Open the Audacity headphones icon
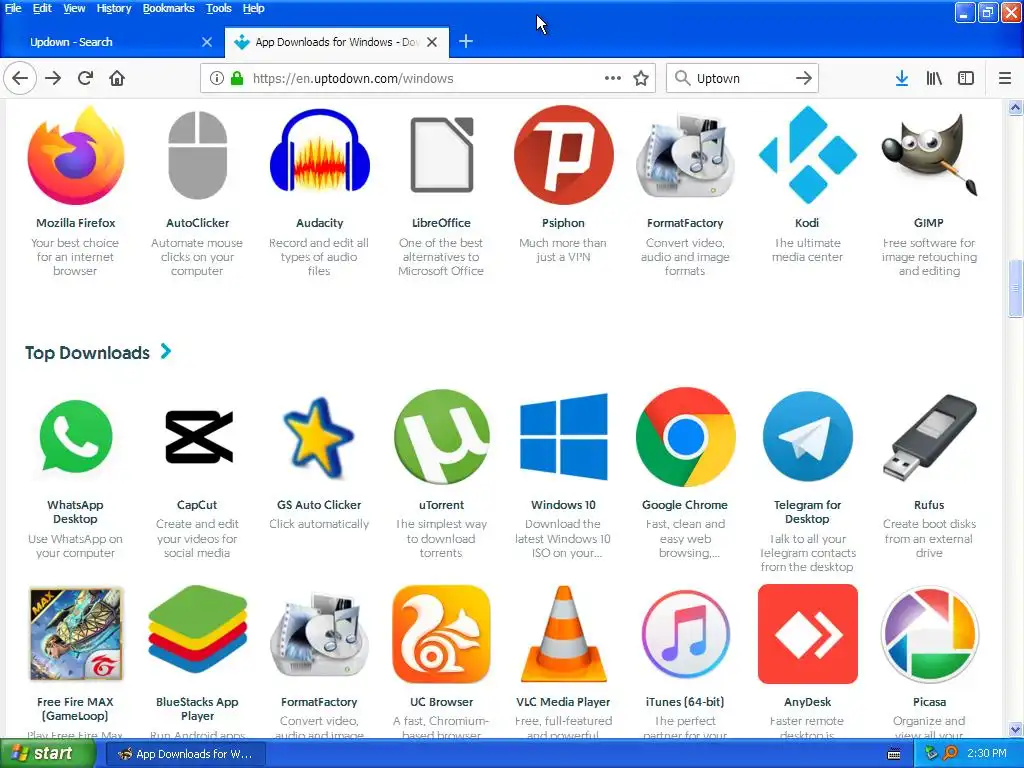 click(319, 152)
